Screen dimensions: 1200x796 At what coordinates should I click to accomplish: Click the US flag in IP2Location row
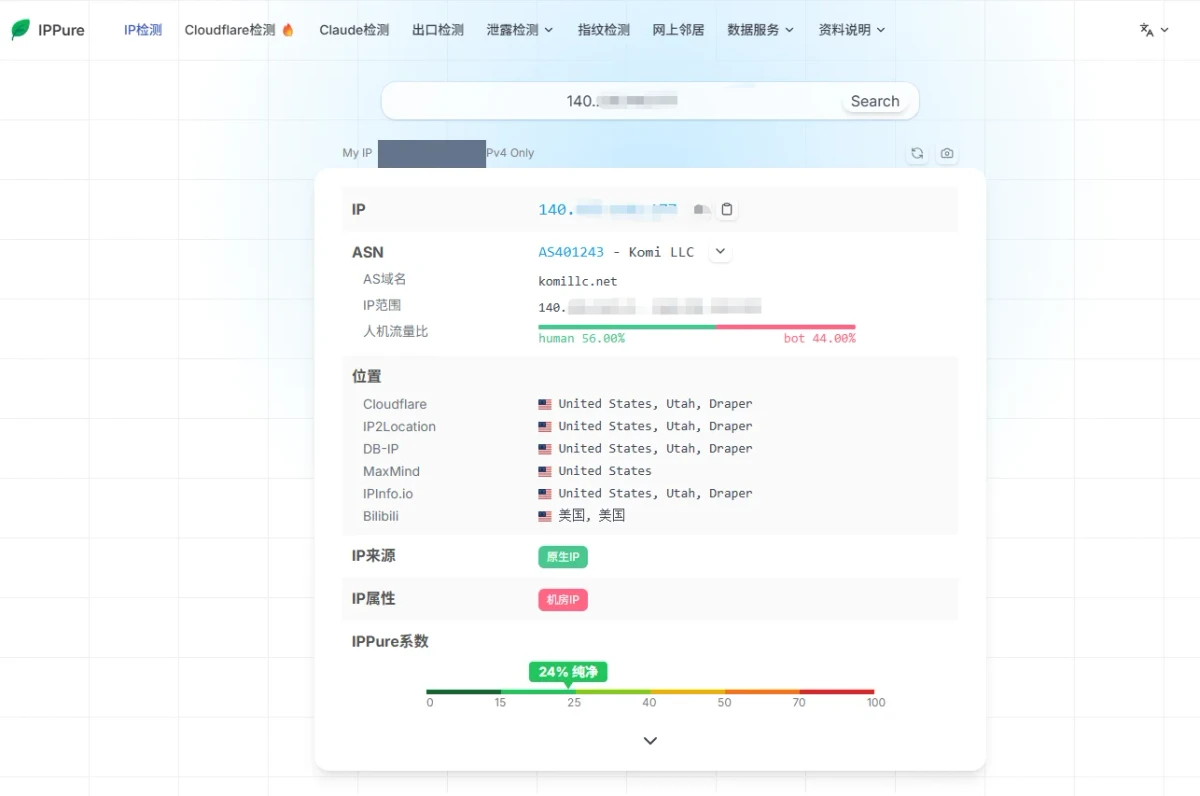click(x=545, y=426)
